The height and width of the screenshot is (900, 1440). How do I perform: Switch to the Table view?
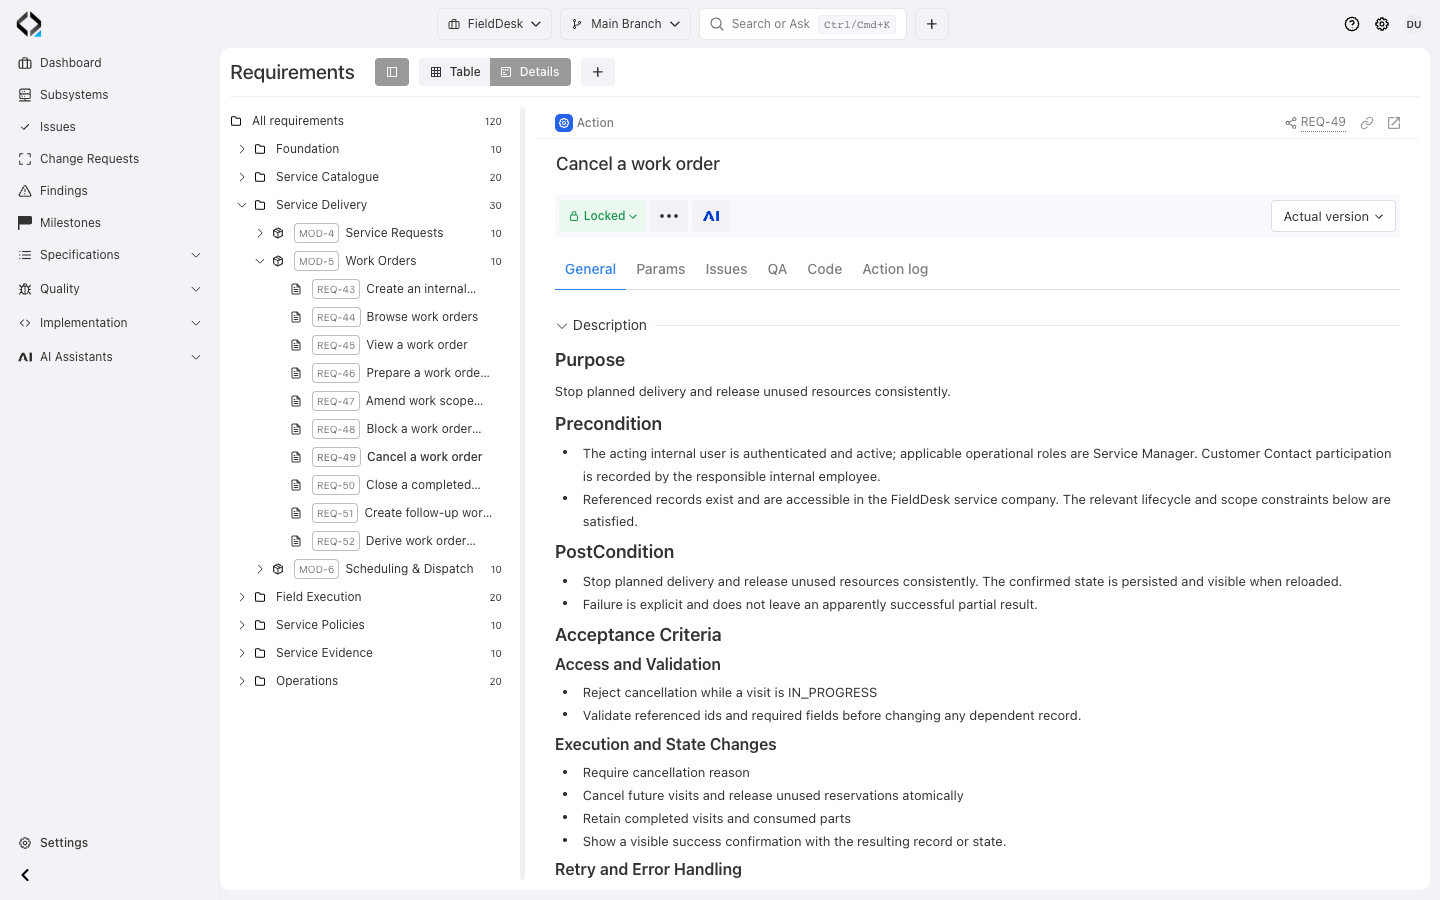[x=455, y=72]
